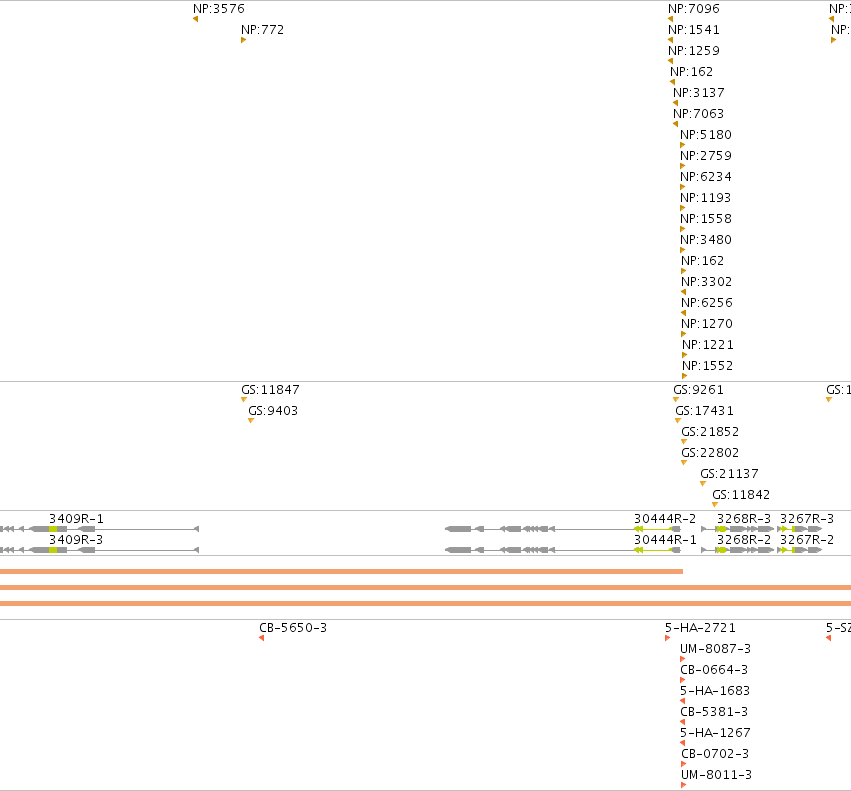The width and height of the screenshot is (851, 791).
Task: Click the NP:6256 feature
Action: [x=707, y=303]
